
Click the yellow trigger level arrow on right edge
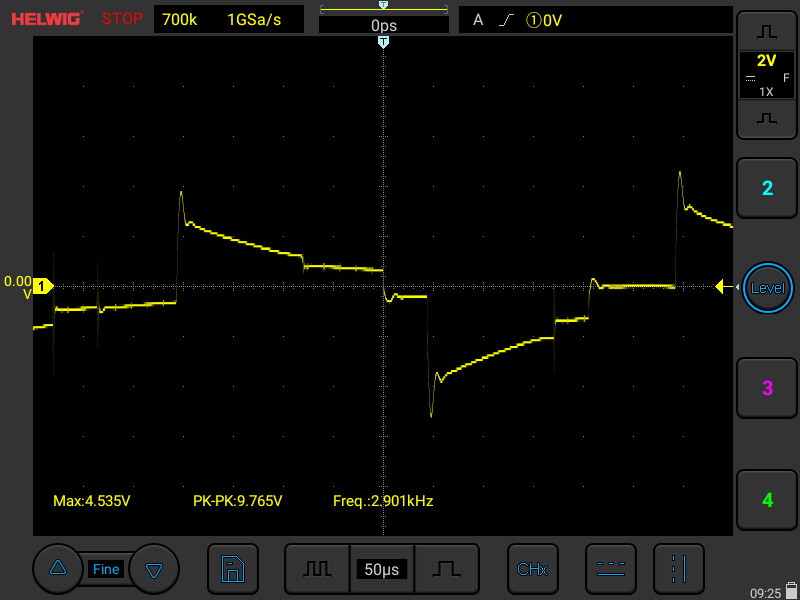pyautogui.click(x=723, y=287)
